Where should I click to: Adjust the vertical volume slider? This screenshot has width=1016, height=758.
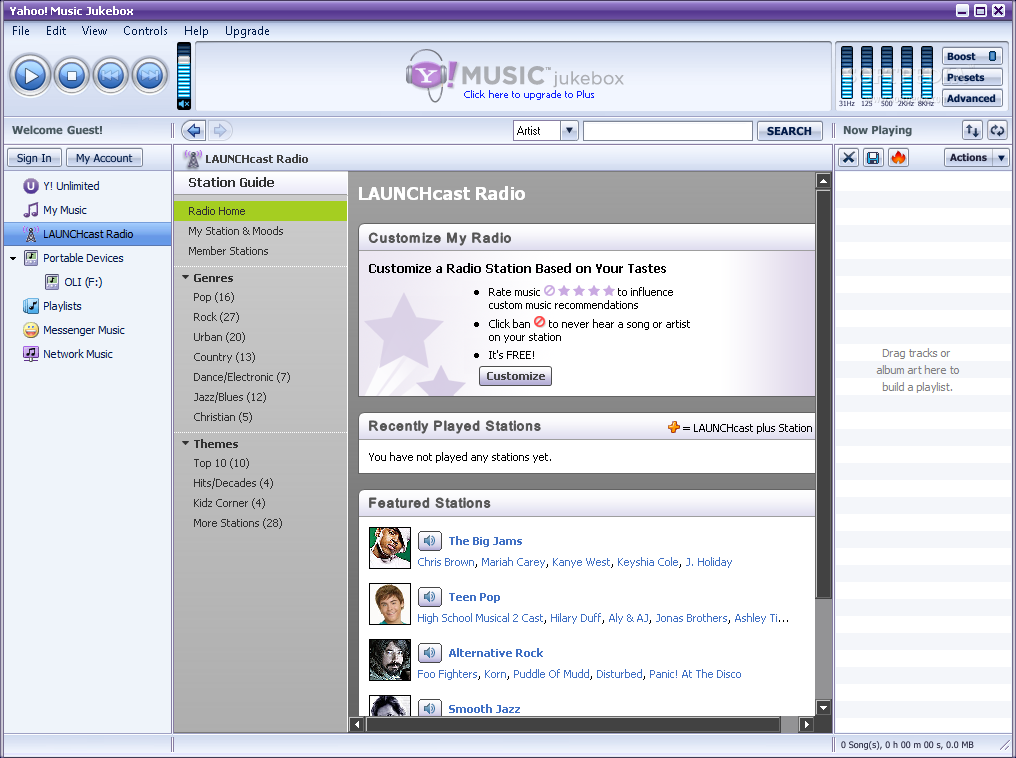tap(184, 71)
